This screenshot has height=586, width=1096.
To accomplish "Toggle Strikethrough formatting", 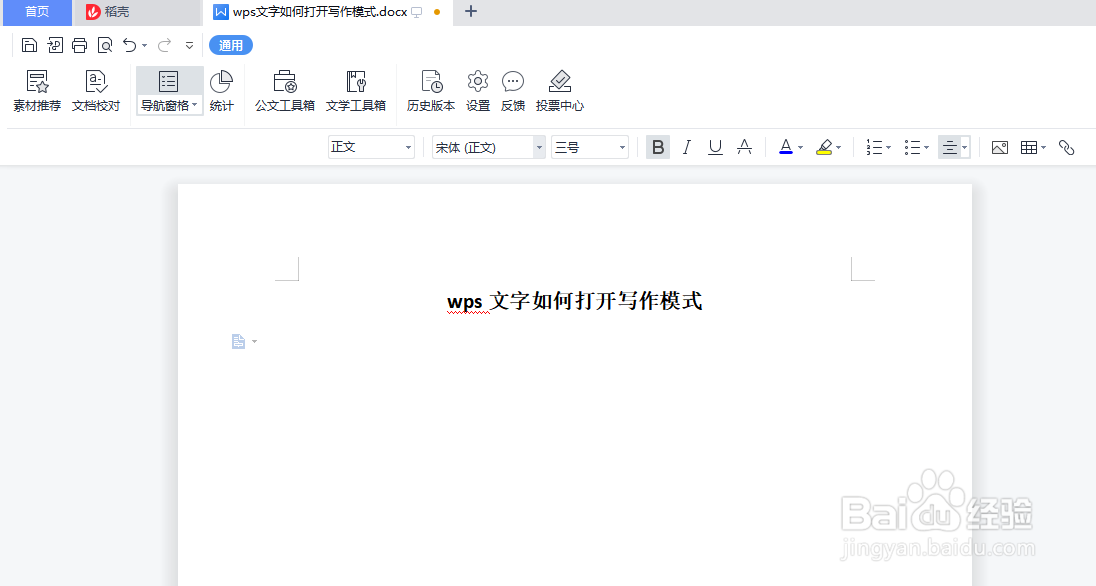I will (744, 148).
